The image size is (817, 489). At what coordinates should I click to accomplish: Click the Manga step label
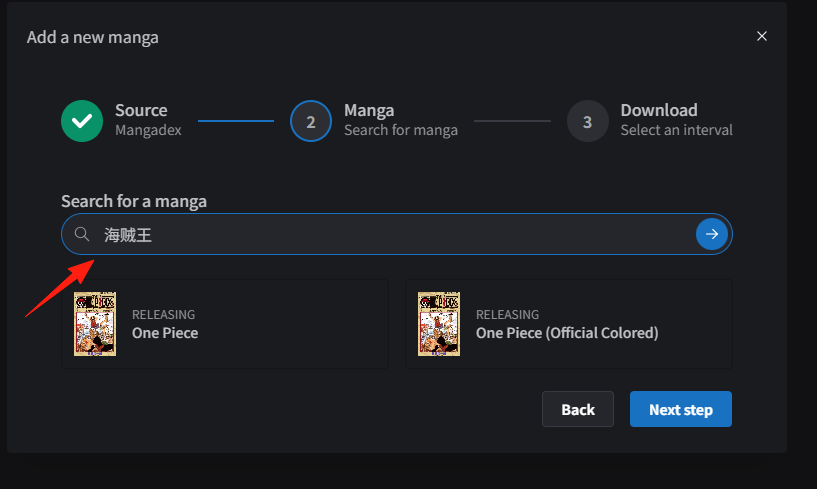coord(369,111)
